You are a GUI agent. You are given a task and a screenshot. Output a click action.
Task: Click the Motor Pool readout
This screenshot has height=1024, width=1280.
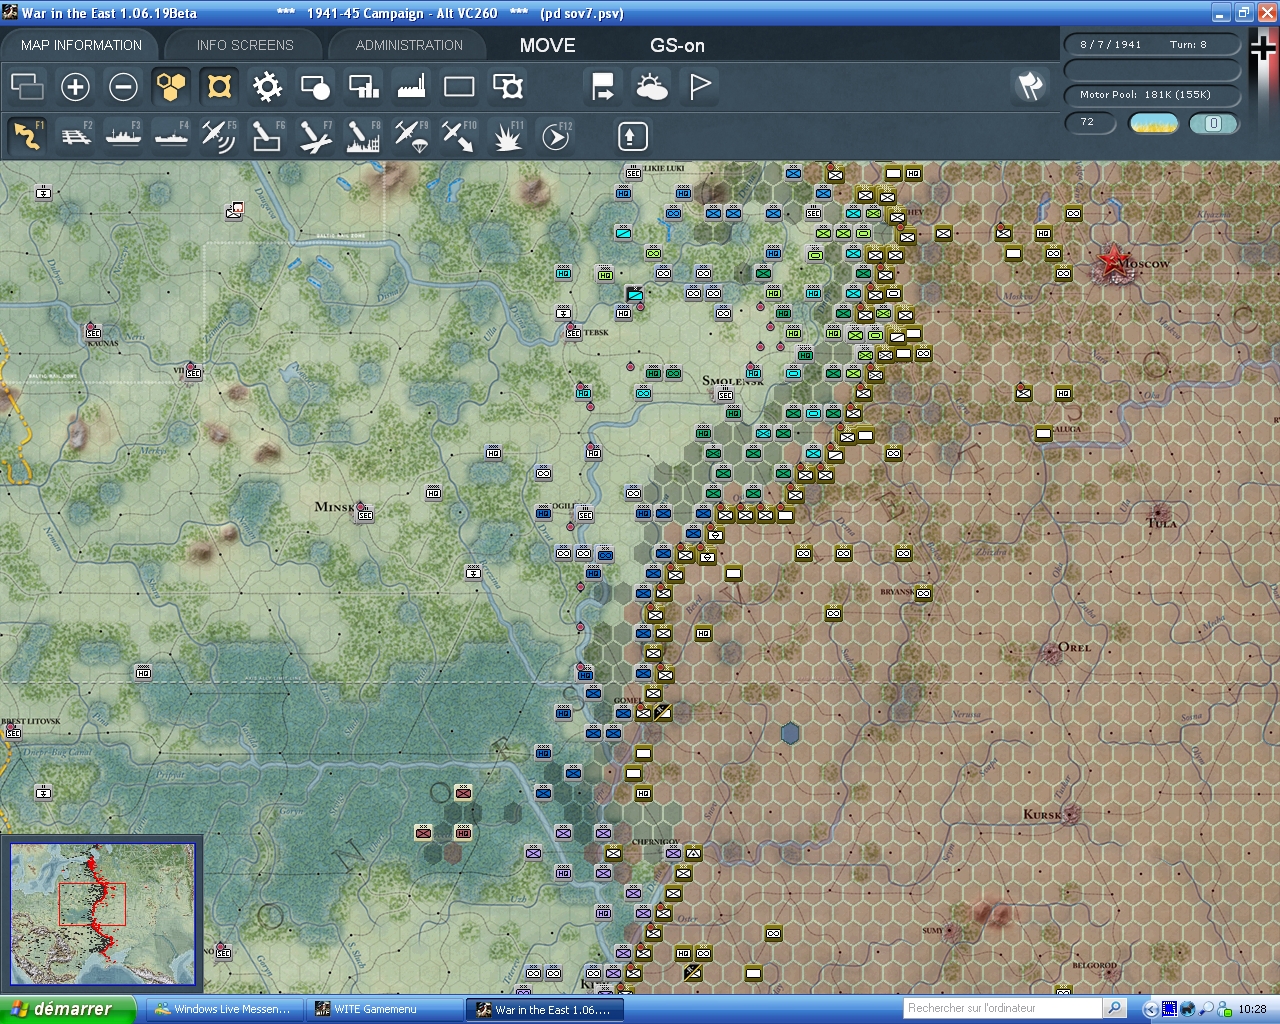pos(1152,95)
